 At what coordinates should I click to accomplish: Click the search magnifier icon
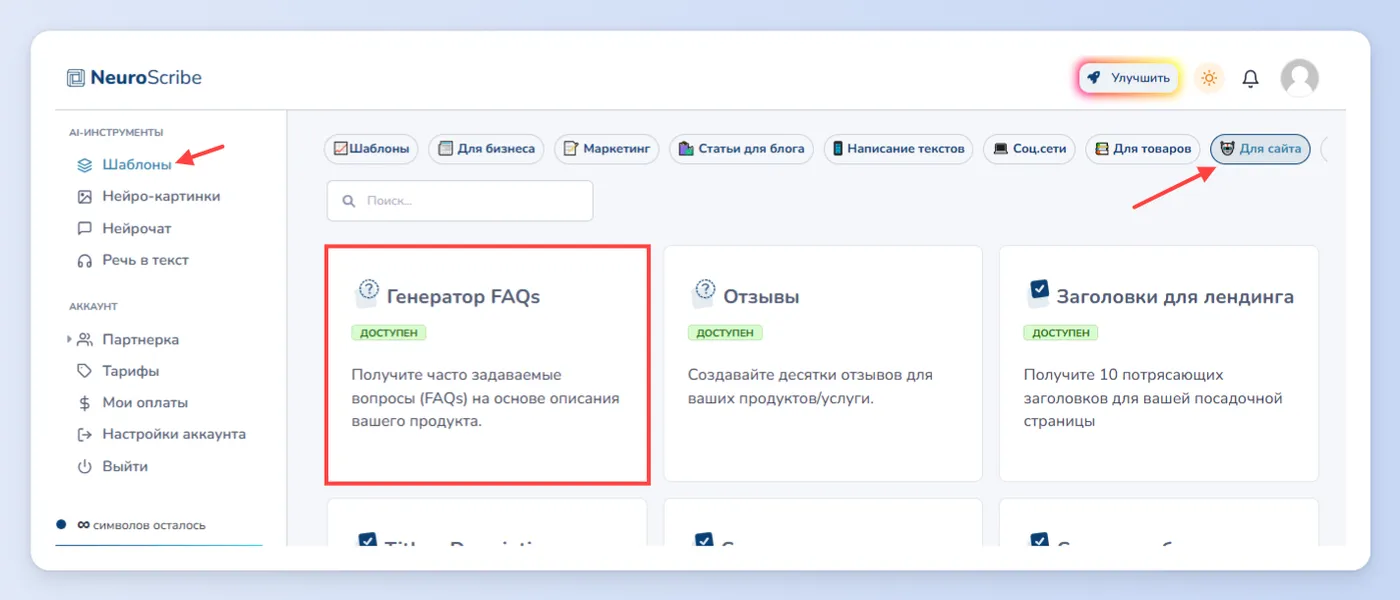tap(349, 201)
